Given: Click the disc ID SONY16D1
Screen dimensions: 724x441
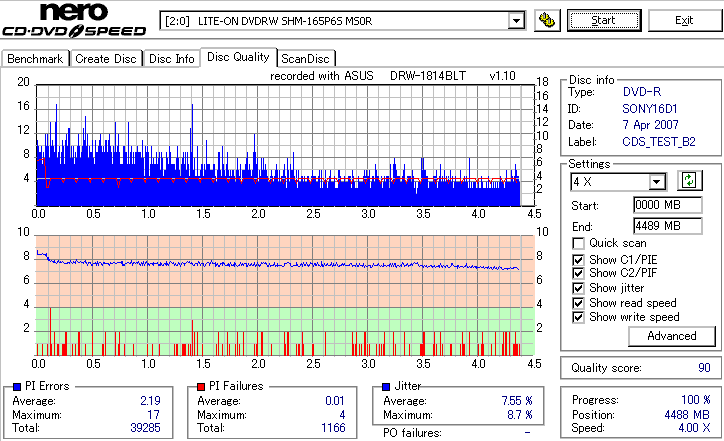Looking at the screenshot, I should coord(650,109).
